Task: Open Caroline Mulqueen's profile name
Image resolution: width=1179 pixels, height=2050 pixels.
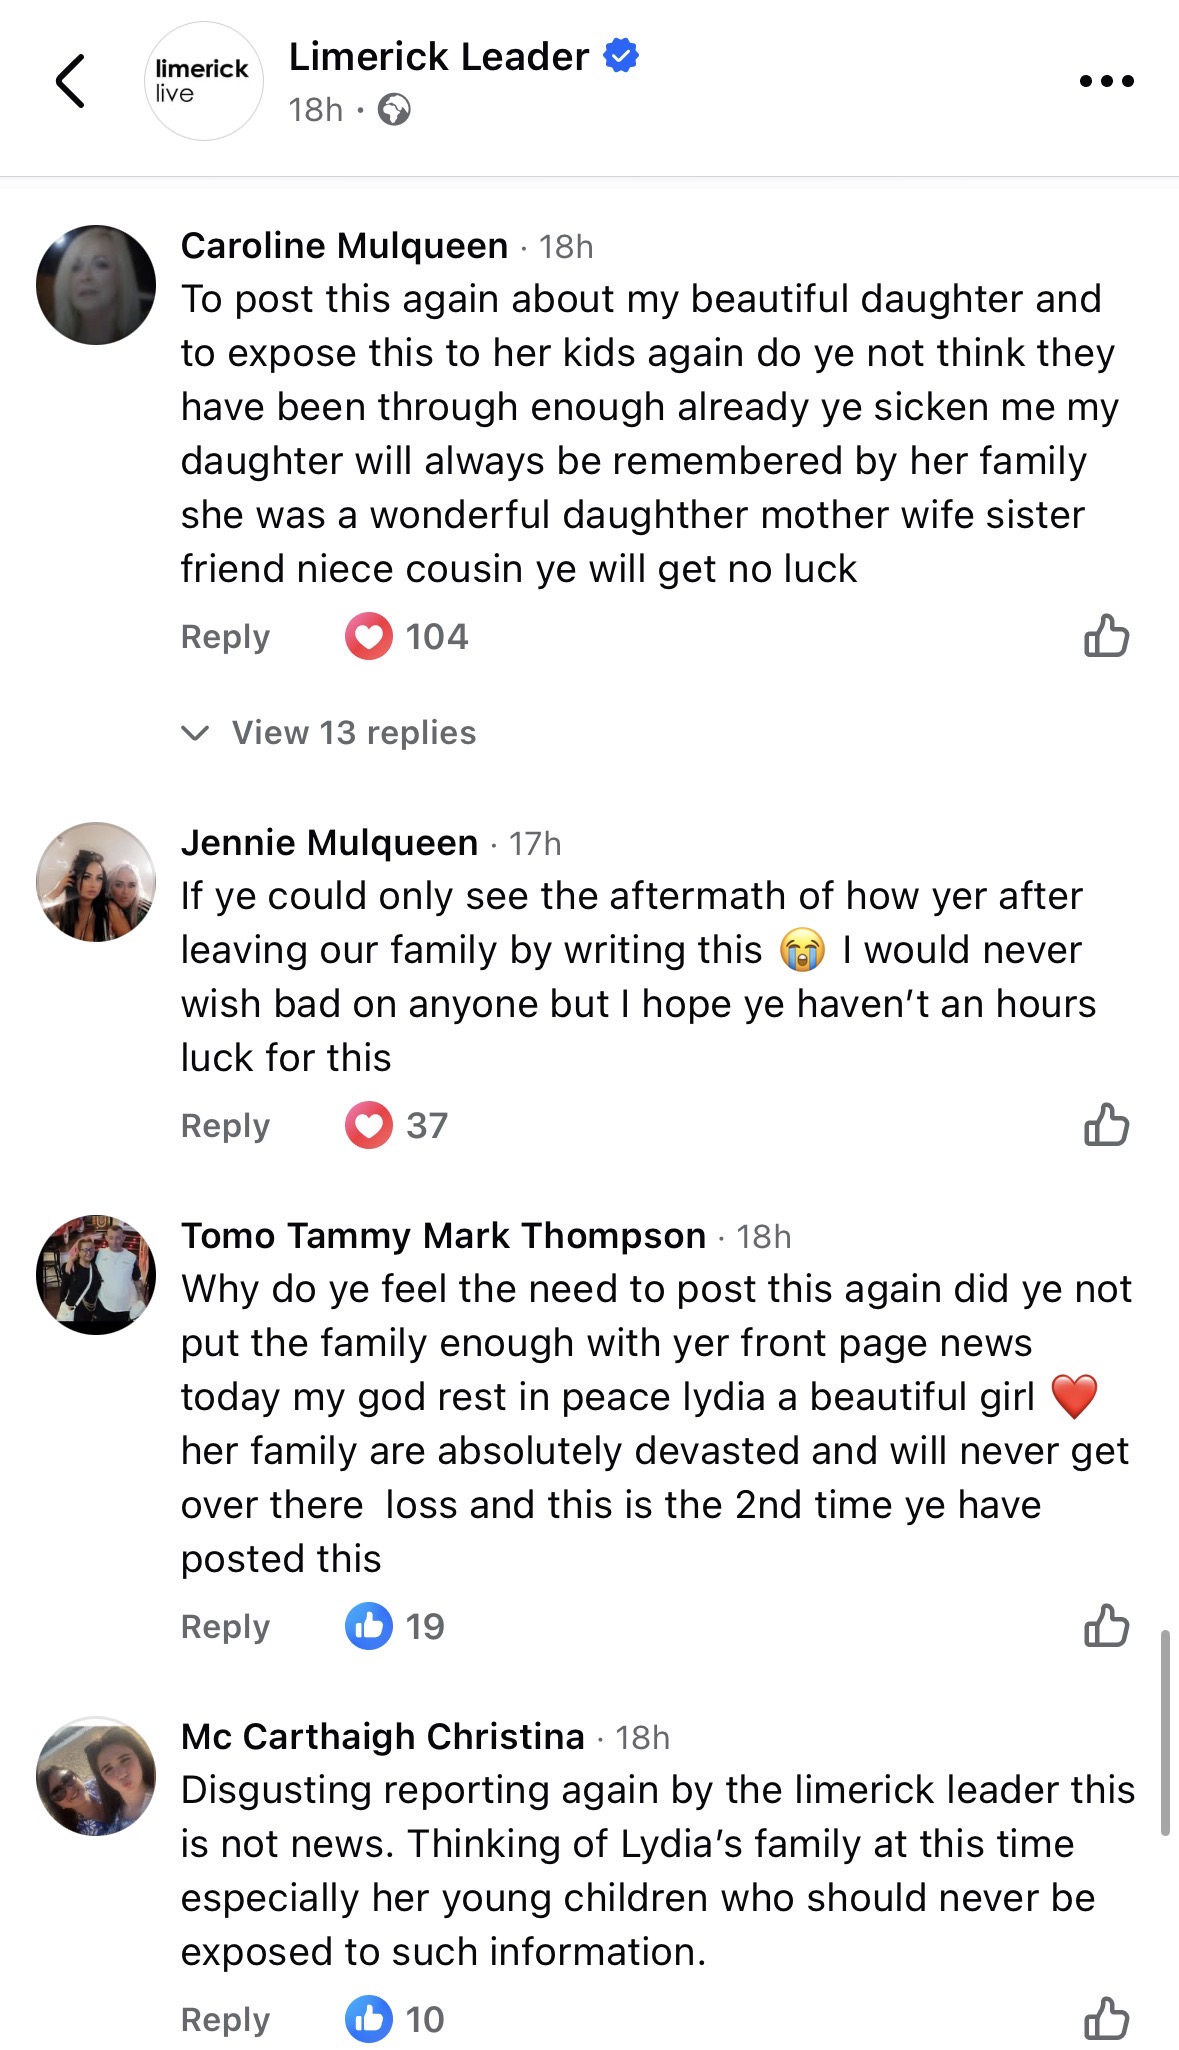Action: (x=344, y=246)
